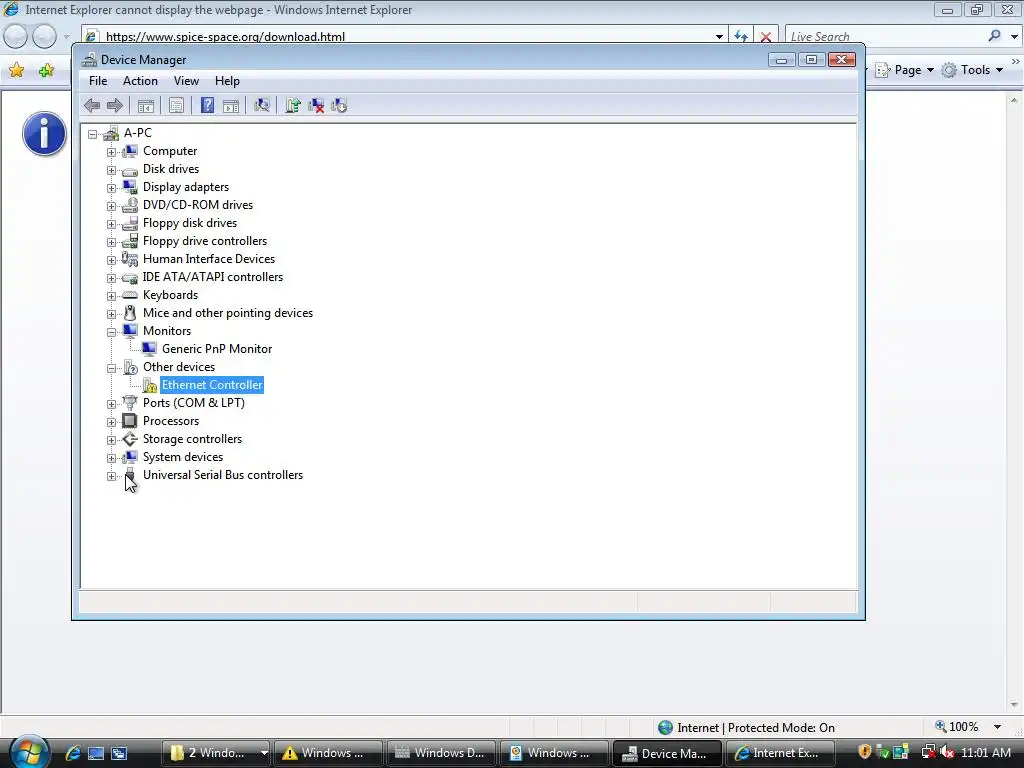This screenshot has height=768, width=1024.
Task: Collapse the Other devices category
Action: click(112, 368)
